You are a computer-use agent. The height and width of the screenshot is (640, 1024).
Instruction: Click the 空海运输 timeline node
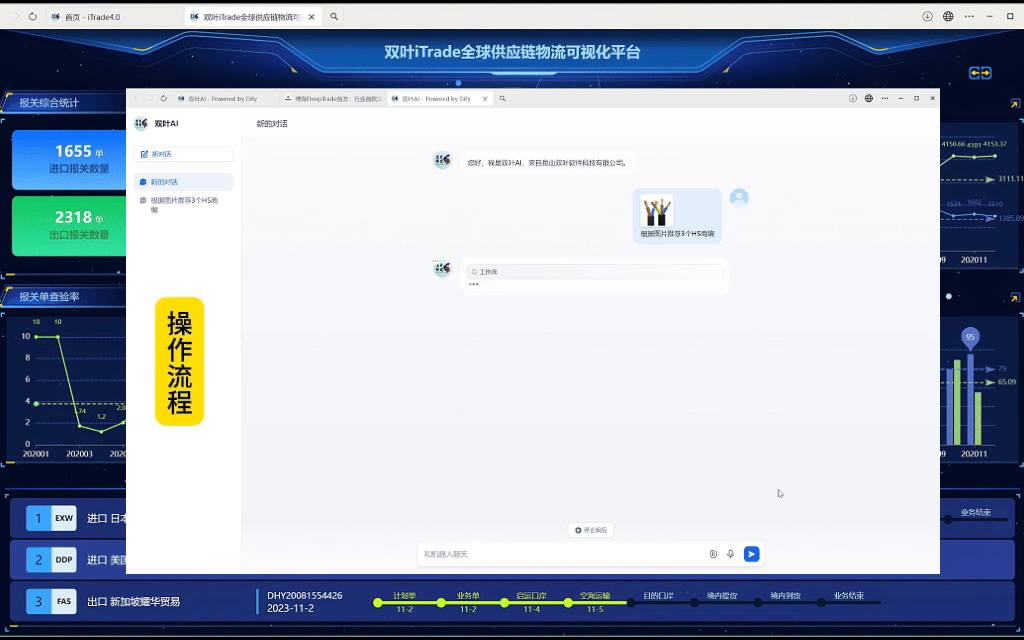pos(568,603)
